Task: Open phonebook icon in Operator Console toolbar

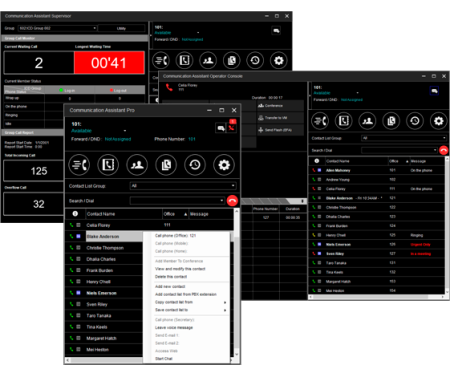Action: [x=344, y=121]
